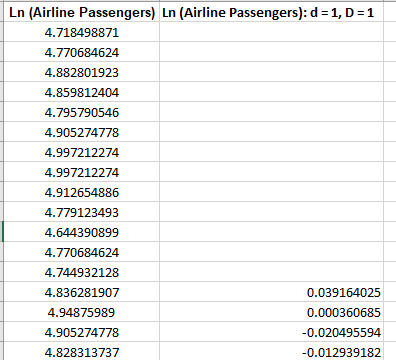The image size is (396, 360).
Task: Click the cell showing 0.000360685
Action: click(271, 312)
